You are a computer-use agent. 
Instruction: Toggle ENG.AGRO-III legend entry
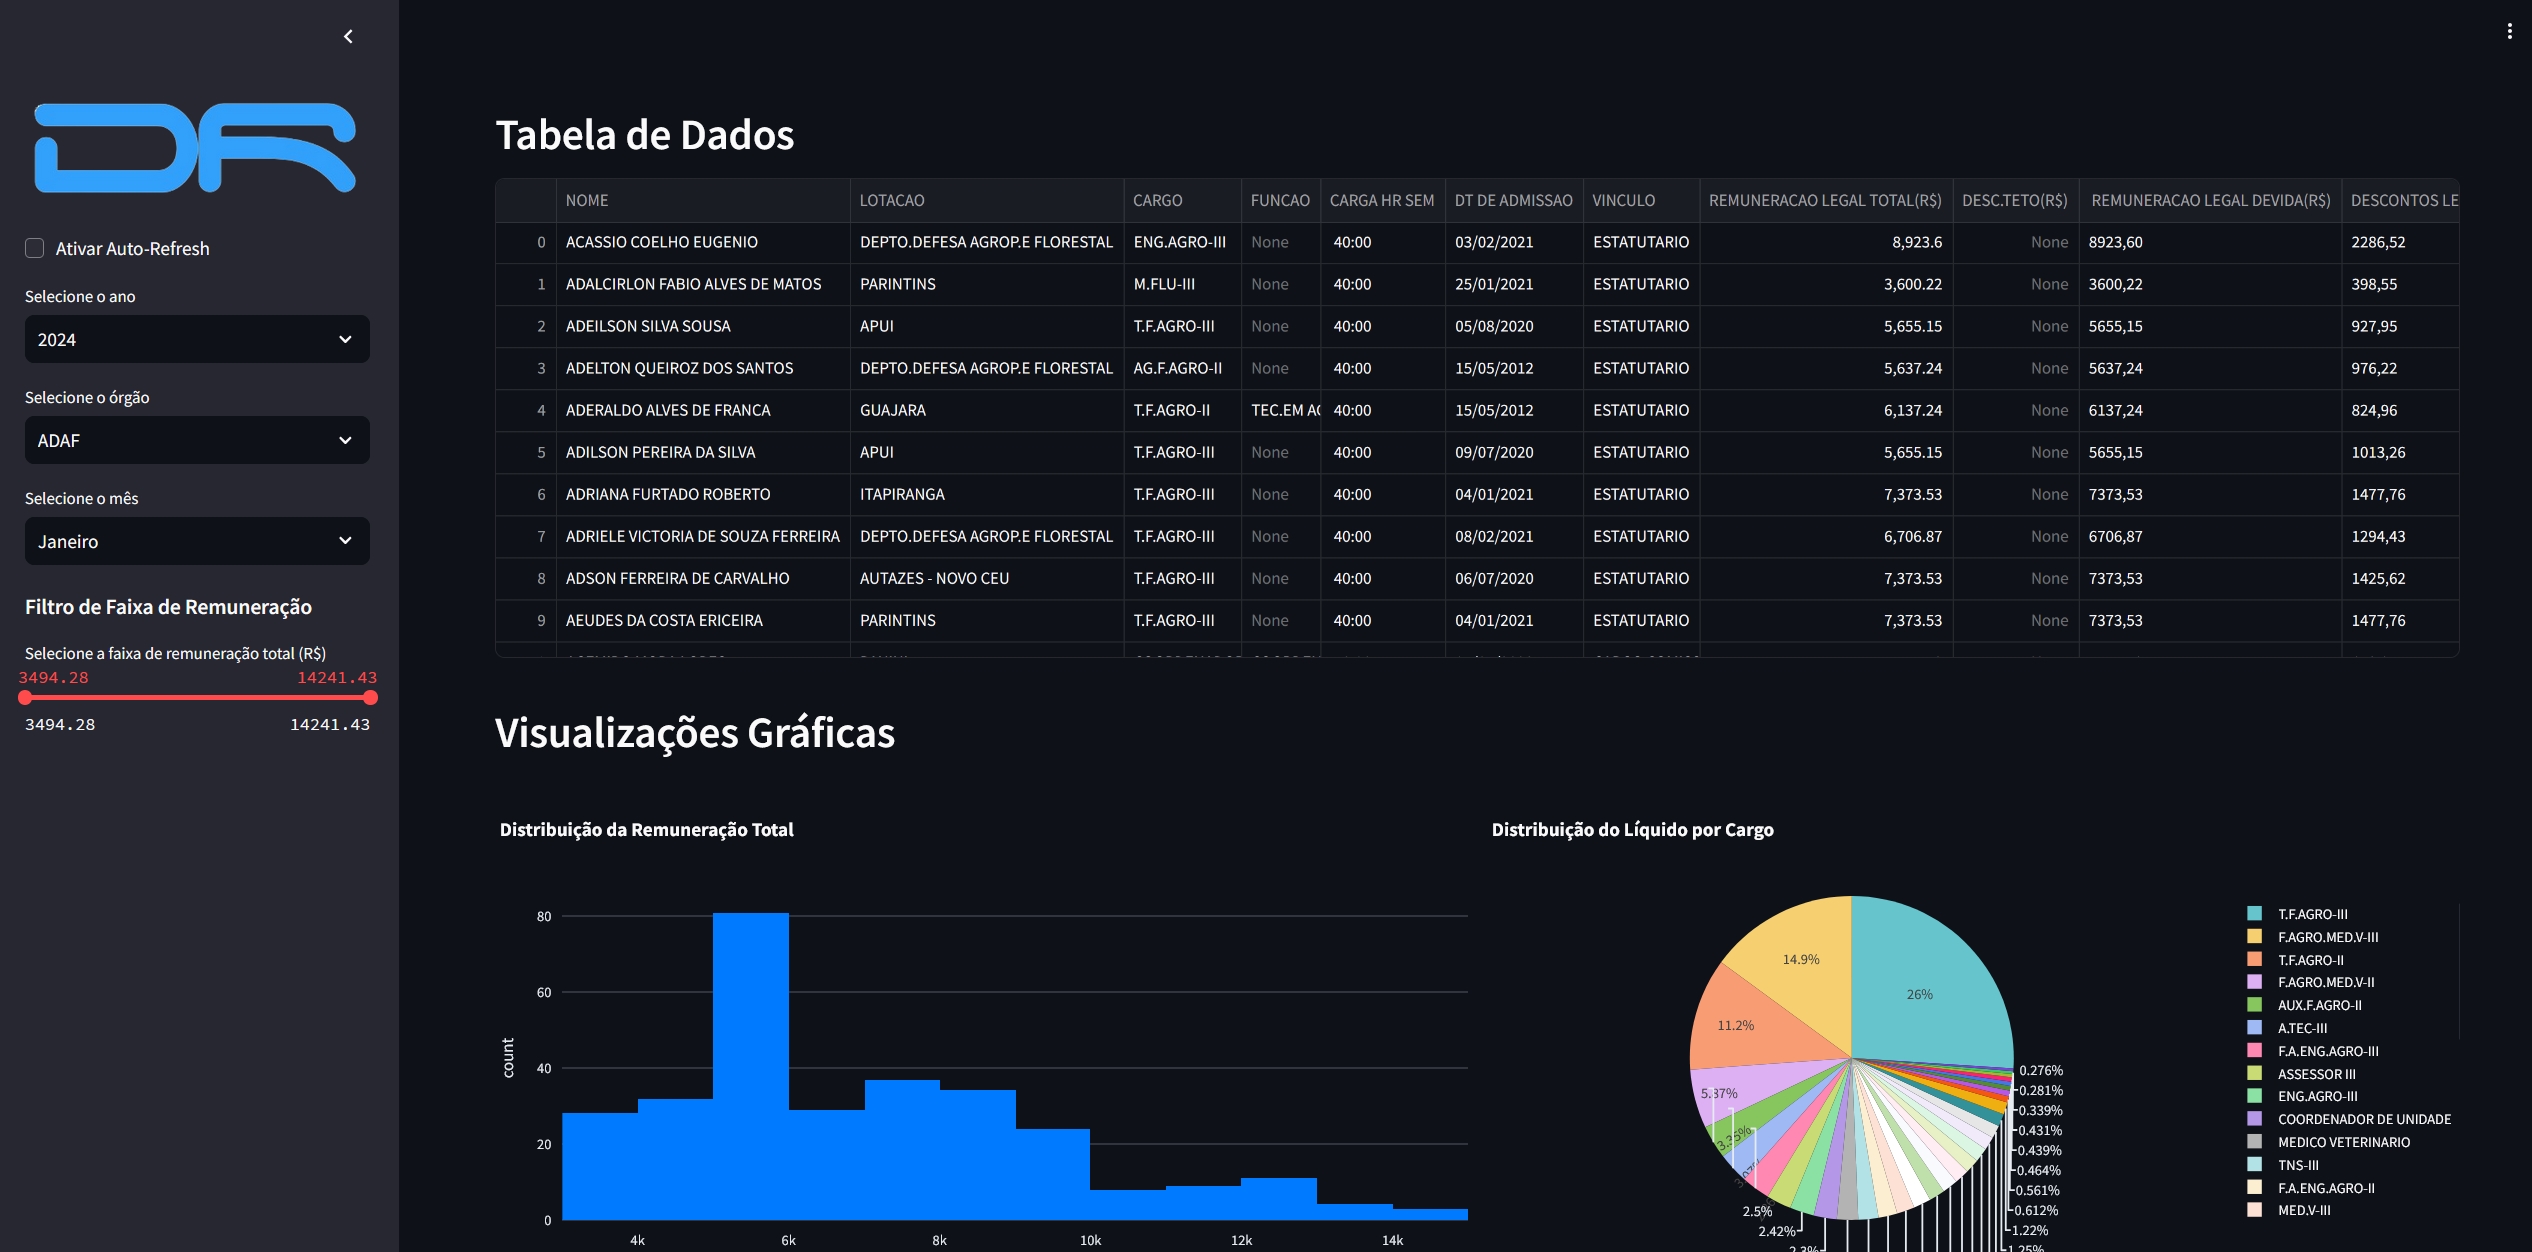(x=2303, y=1096)
